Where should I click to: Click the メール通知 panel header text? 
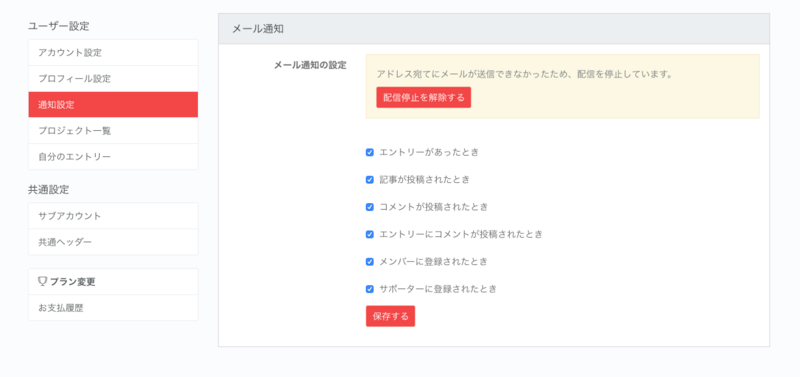click(258, 29)
